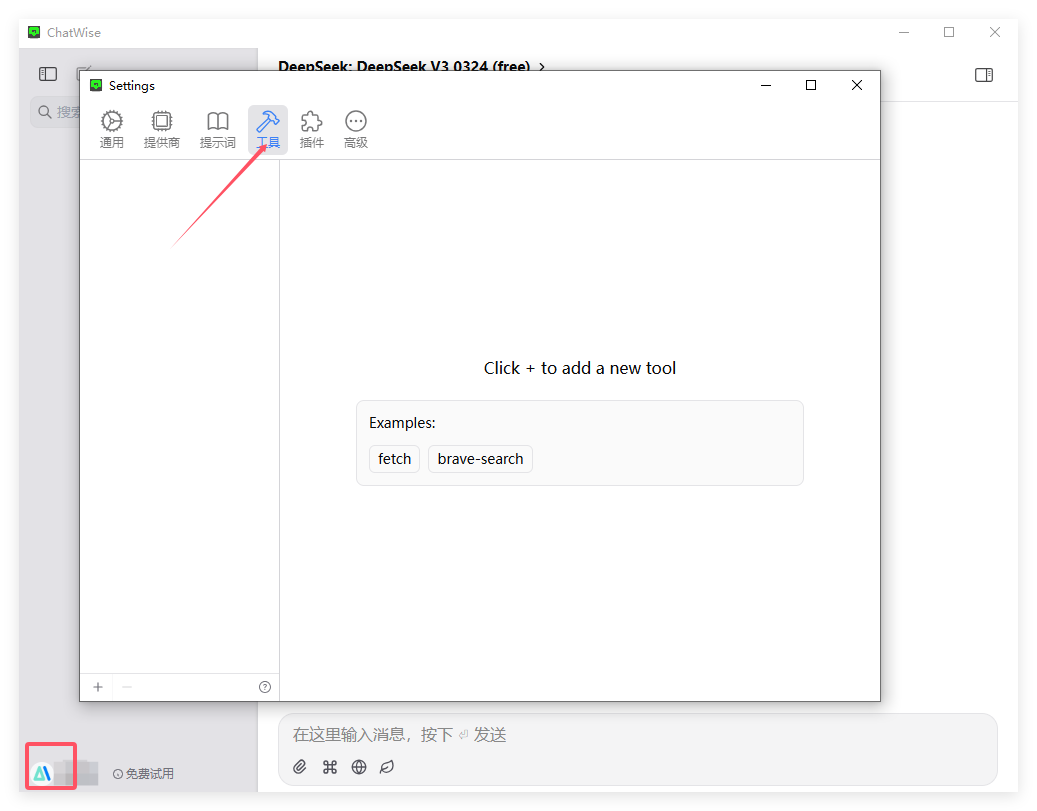
Task: Click the leaf icon in the message bar
Action: (x=387, y=767)
